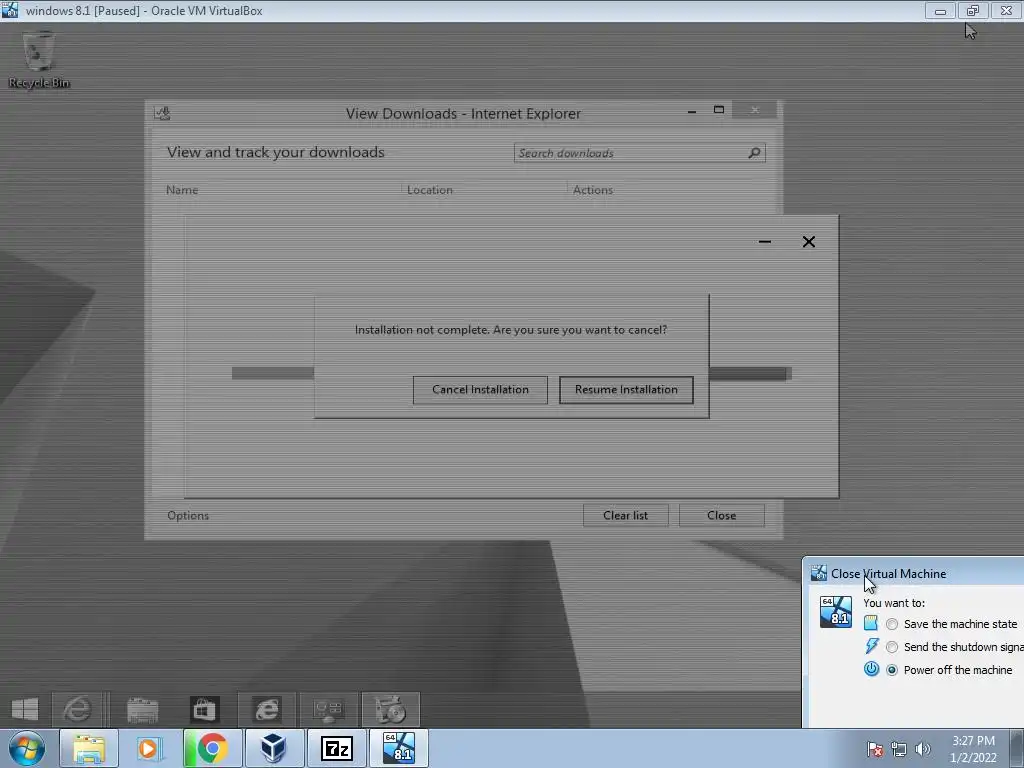
Task: Select the Windows 8.1 VM taskbar button
Action: coord(398,748)
